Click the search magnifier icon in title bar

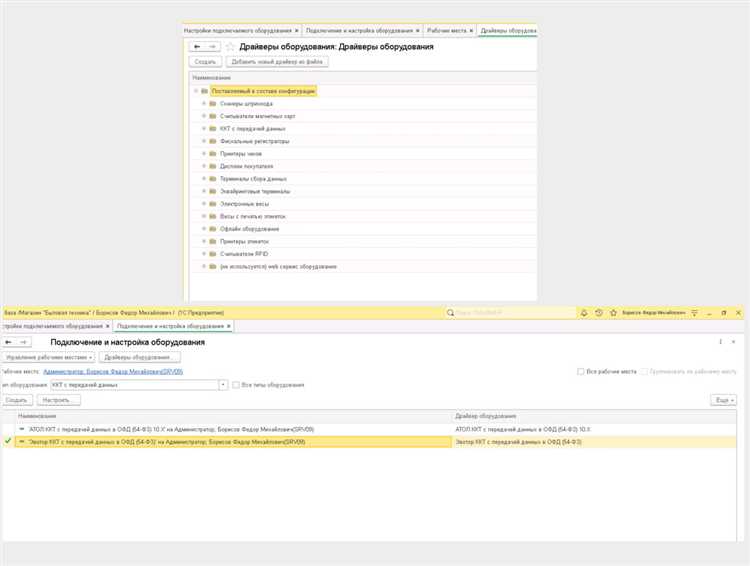(450, 313)
